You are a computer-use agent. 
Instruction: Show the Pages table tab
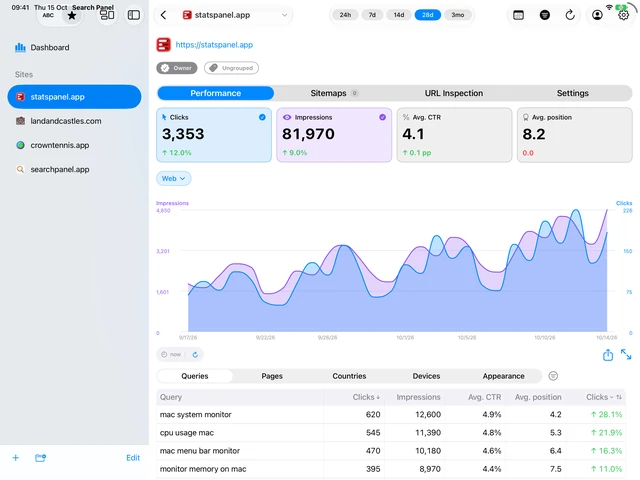click(272, 376)
